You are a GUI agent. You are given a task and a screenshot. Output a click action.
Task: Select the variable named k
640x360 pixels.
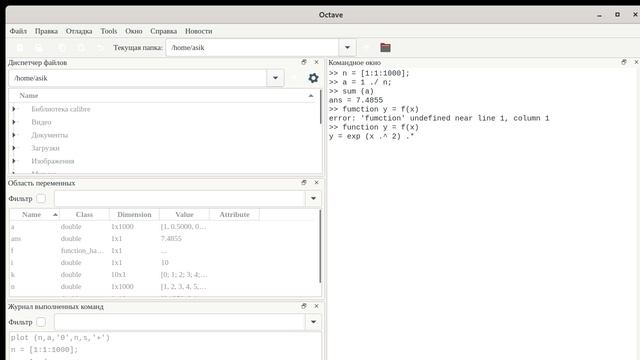coord(13,275)
